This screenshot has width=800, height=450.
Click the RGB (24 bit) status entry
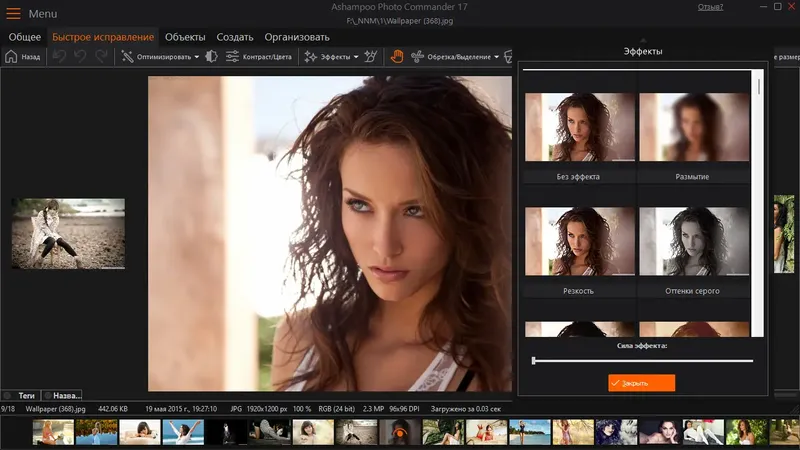pos(336,409)
